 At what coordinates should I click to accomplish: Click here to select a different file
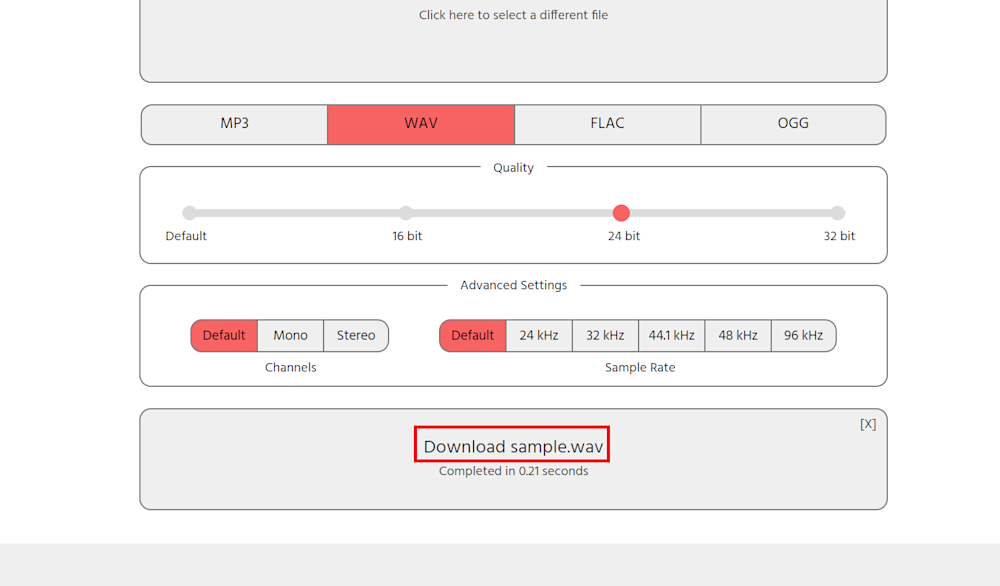coord(513,15)
